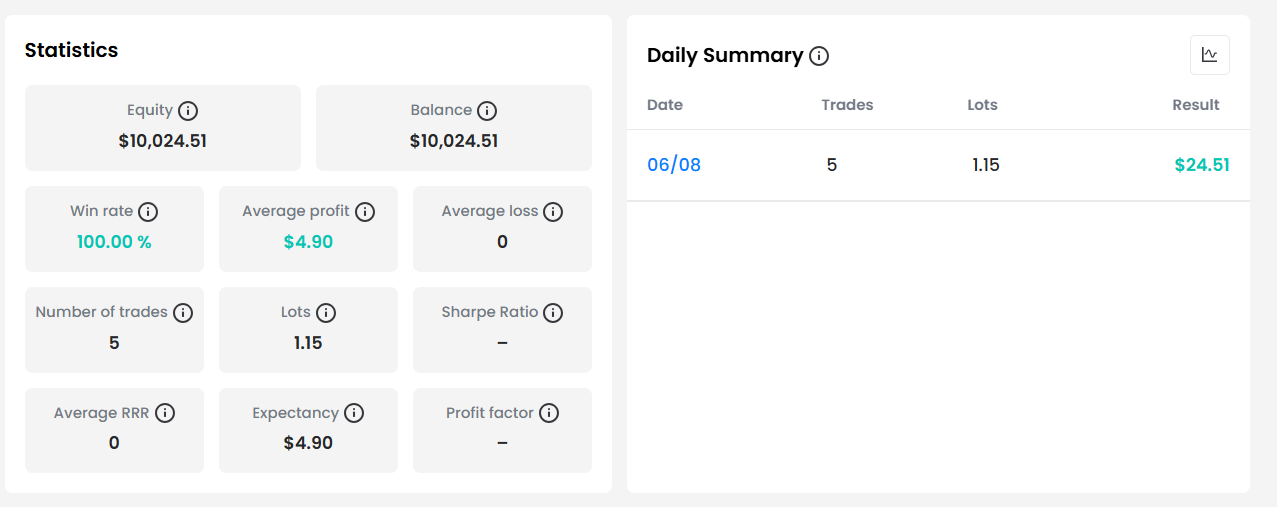Select the 100.00 % win rate value
Screen dimensions: 1277x507
(x=114, y=242)
